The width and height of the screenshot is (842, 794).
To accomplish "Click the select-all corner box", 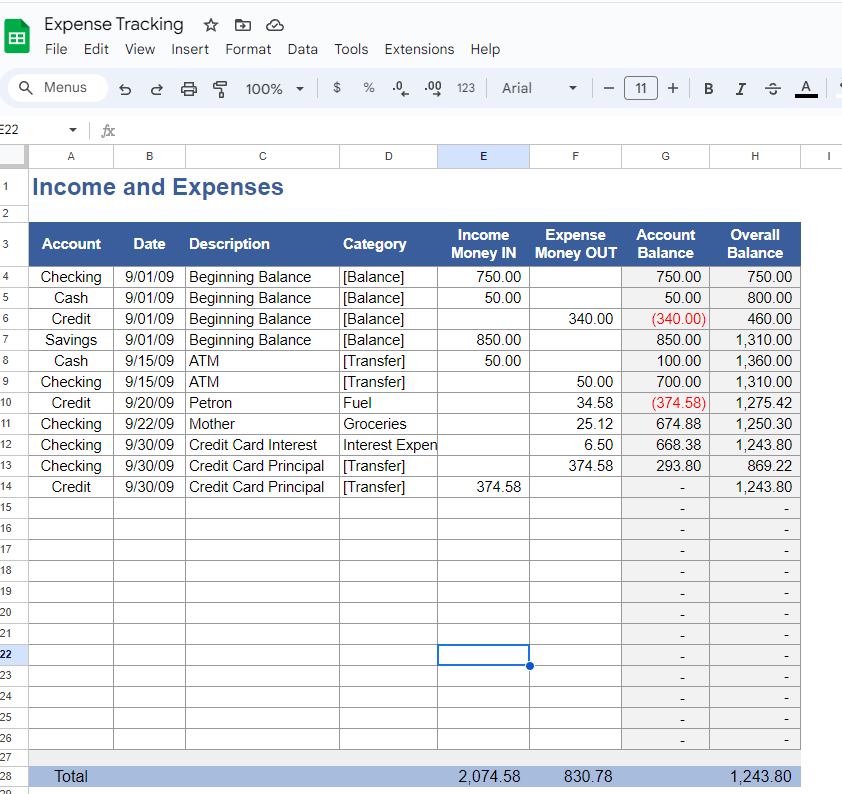I will click(13, 156).
